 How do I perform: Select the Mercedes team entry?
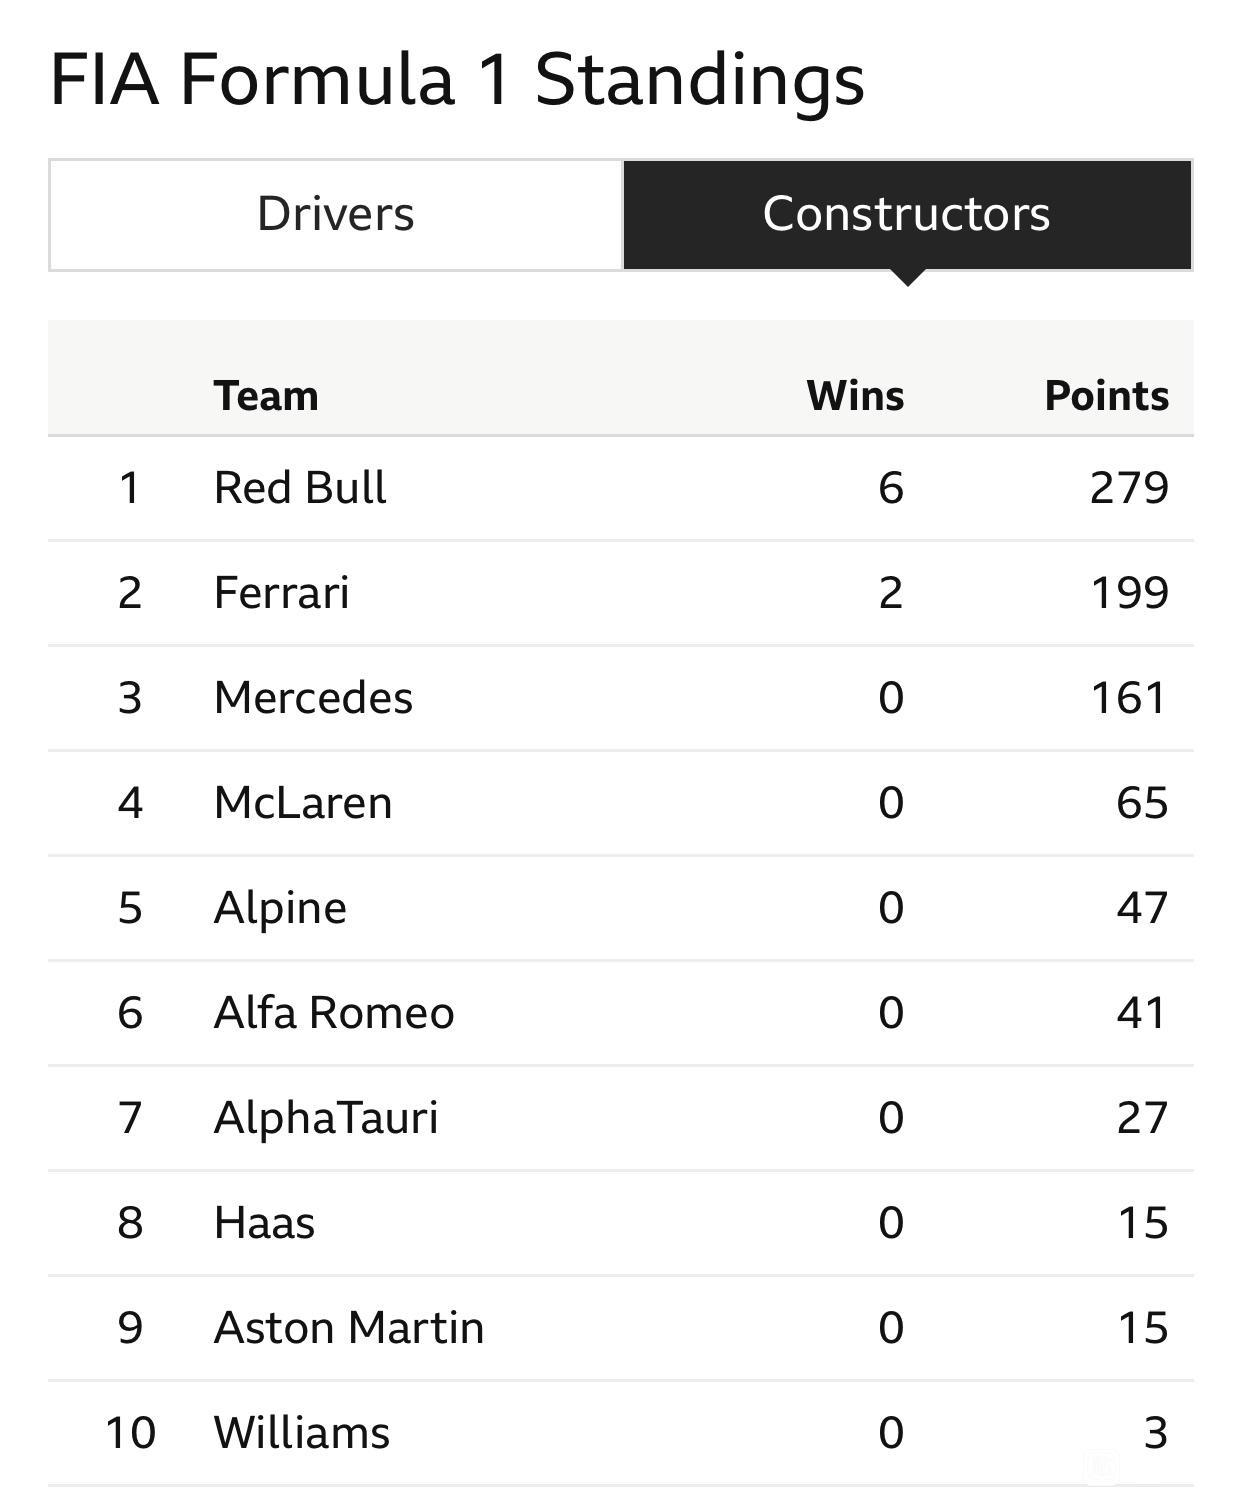click(x=621, y=698)
